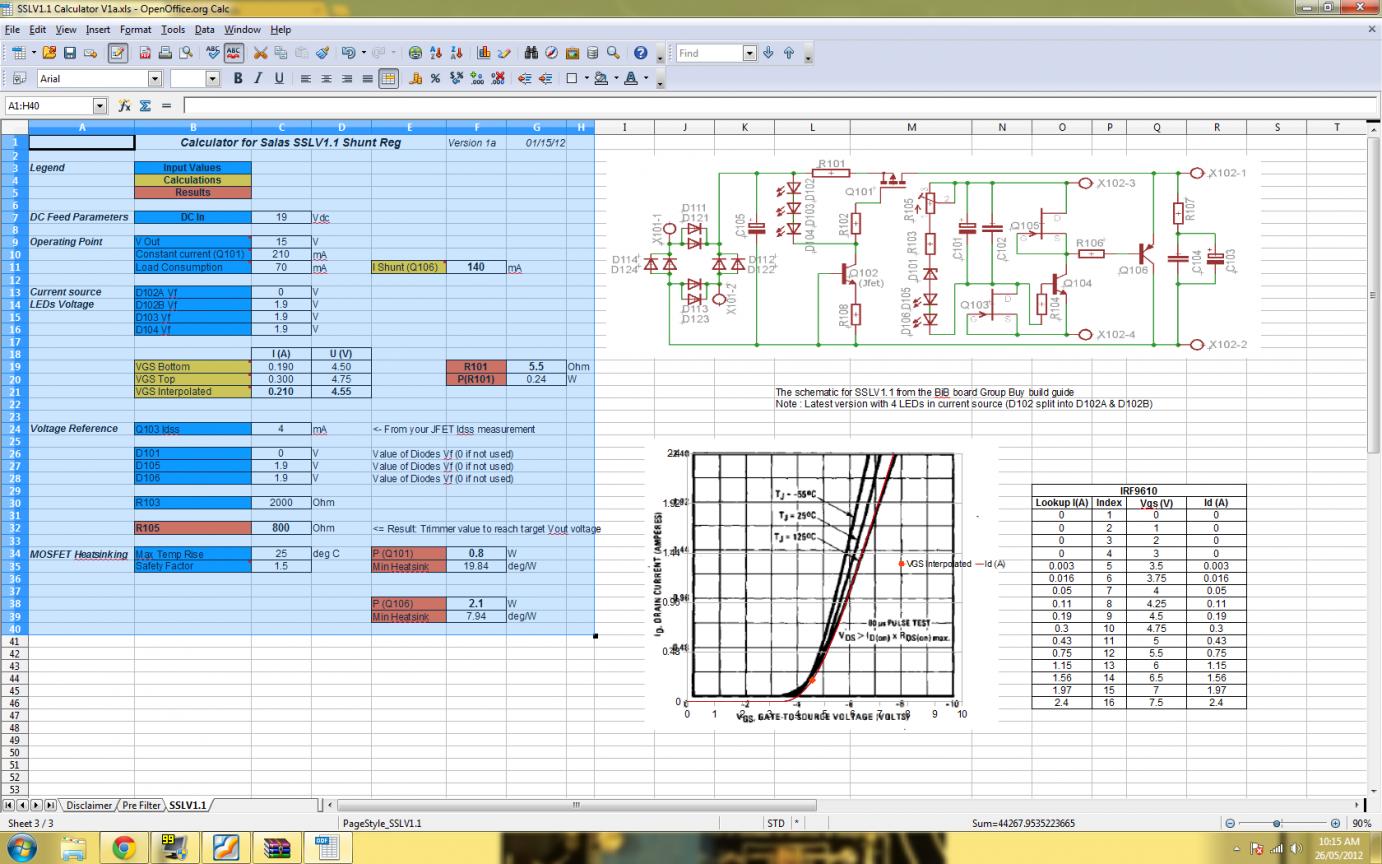Open the Function Wizard
This screenshot has width=1382, height=864.
pos(126,105)
